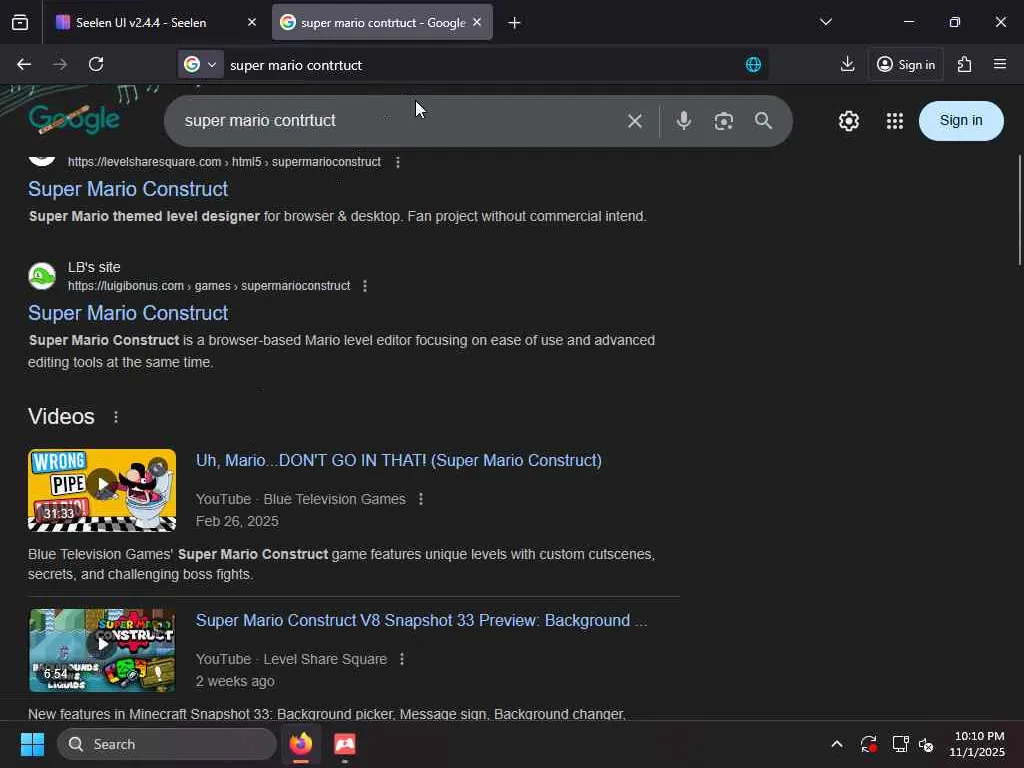Open the Windows Start menu
Image resolution: width=1024 pixels, height=768 pixels.
[32, 744]
